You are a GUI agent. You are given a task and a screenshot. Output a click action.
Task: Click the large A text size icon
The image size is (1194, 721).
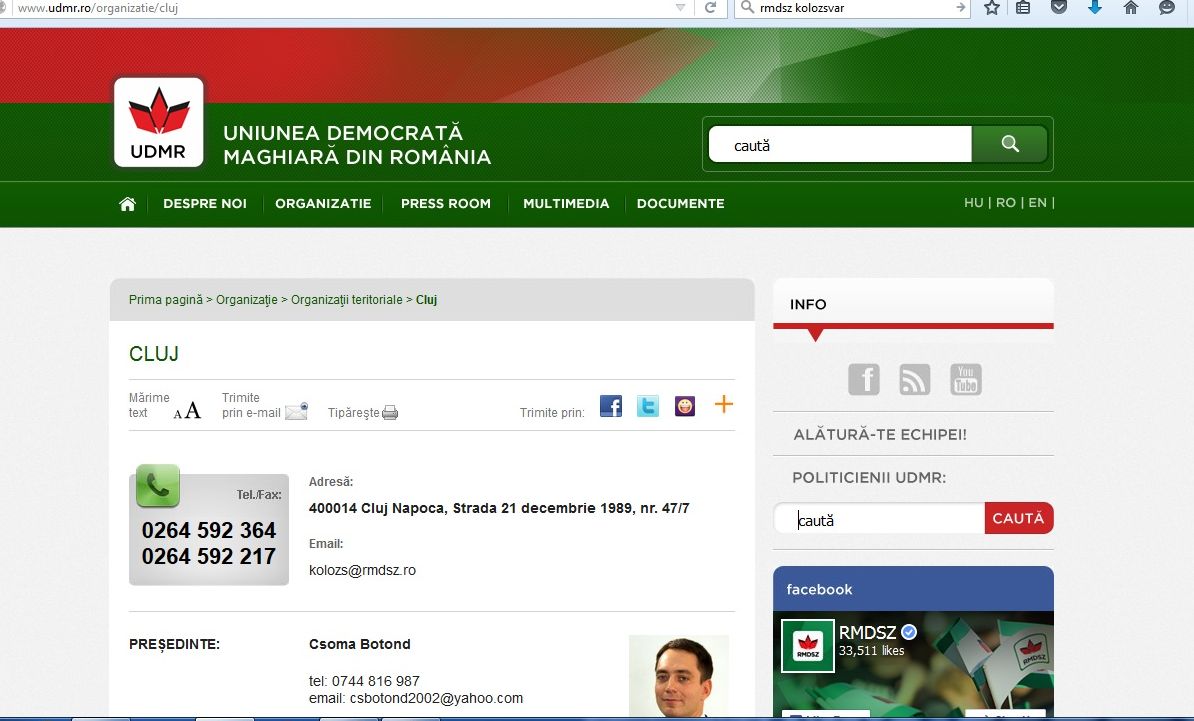[193, 410]
